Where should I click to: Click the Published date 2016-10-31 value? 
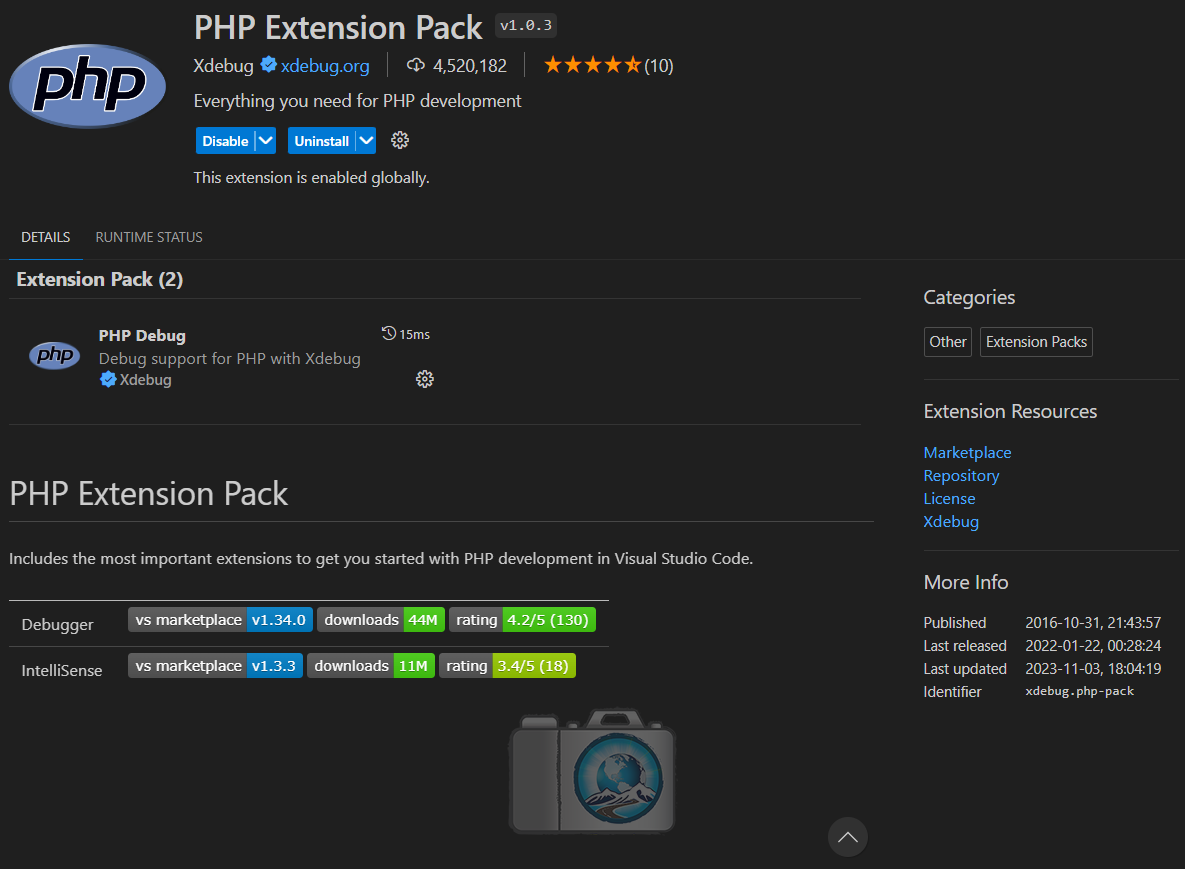coord(1093,623)
